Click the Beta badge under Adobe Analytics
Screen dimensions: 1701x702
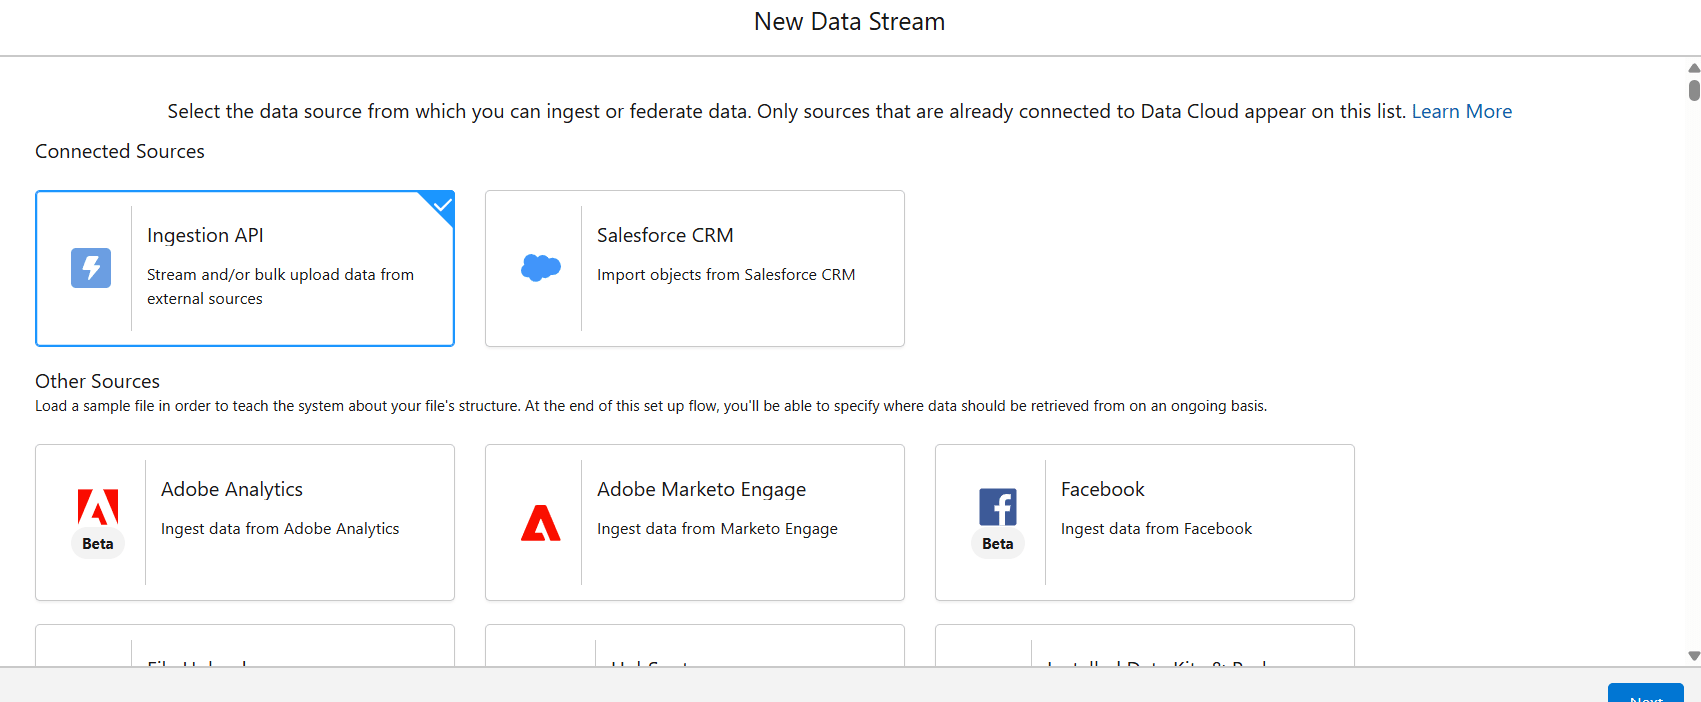98,544
